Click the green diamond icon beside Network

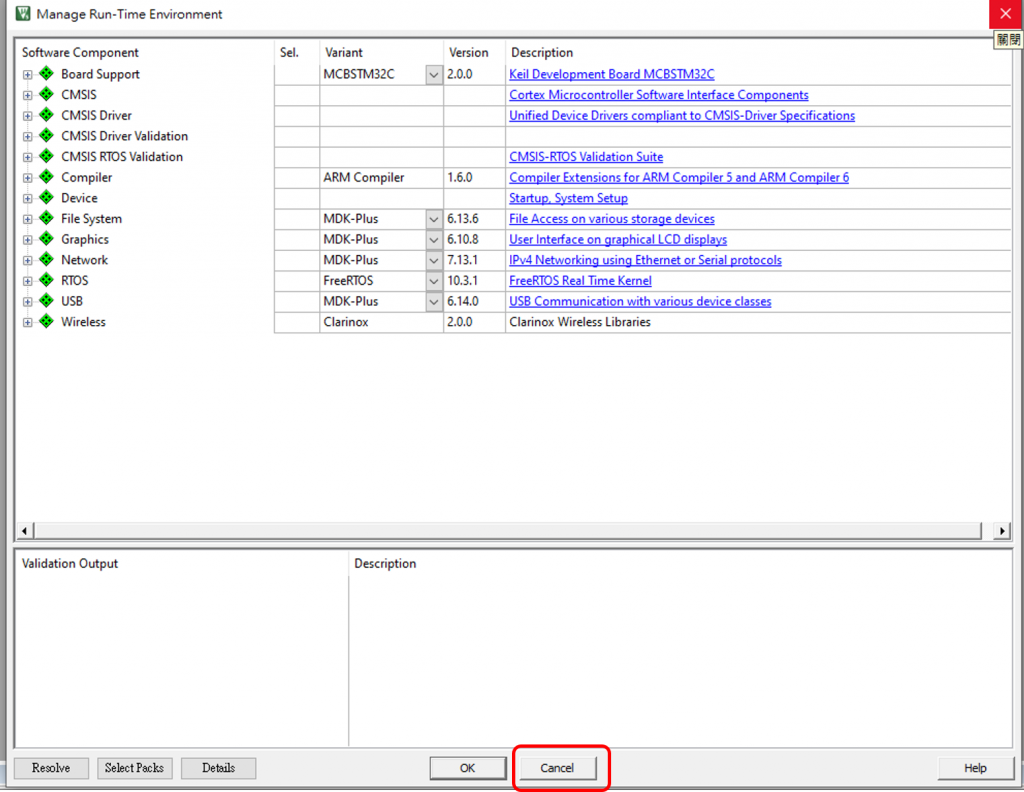click(x=46, y=259)
